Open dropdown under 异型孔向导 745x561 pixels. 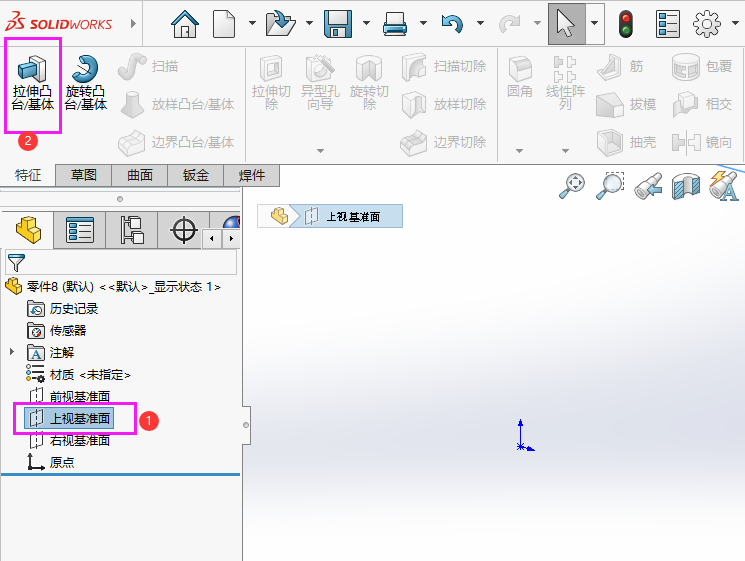(x=320, y=151)
